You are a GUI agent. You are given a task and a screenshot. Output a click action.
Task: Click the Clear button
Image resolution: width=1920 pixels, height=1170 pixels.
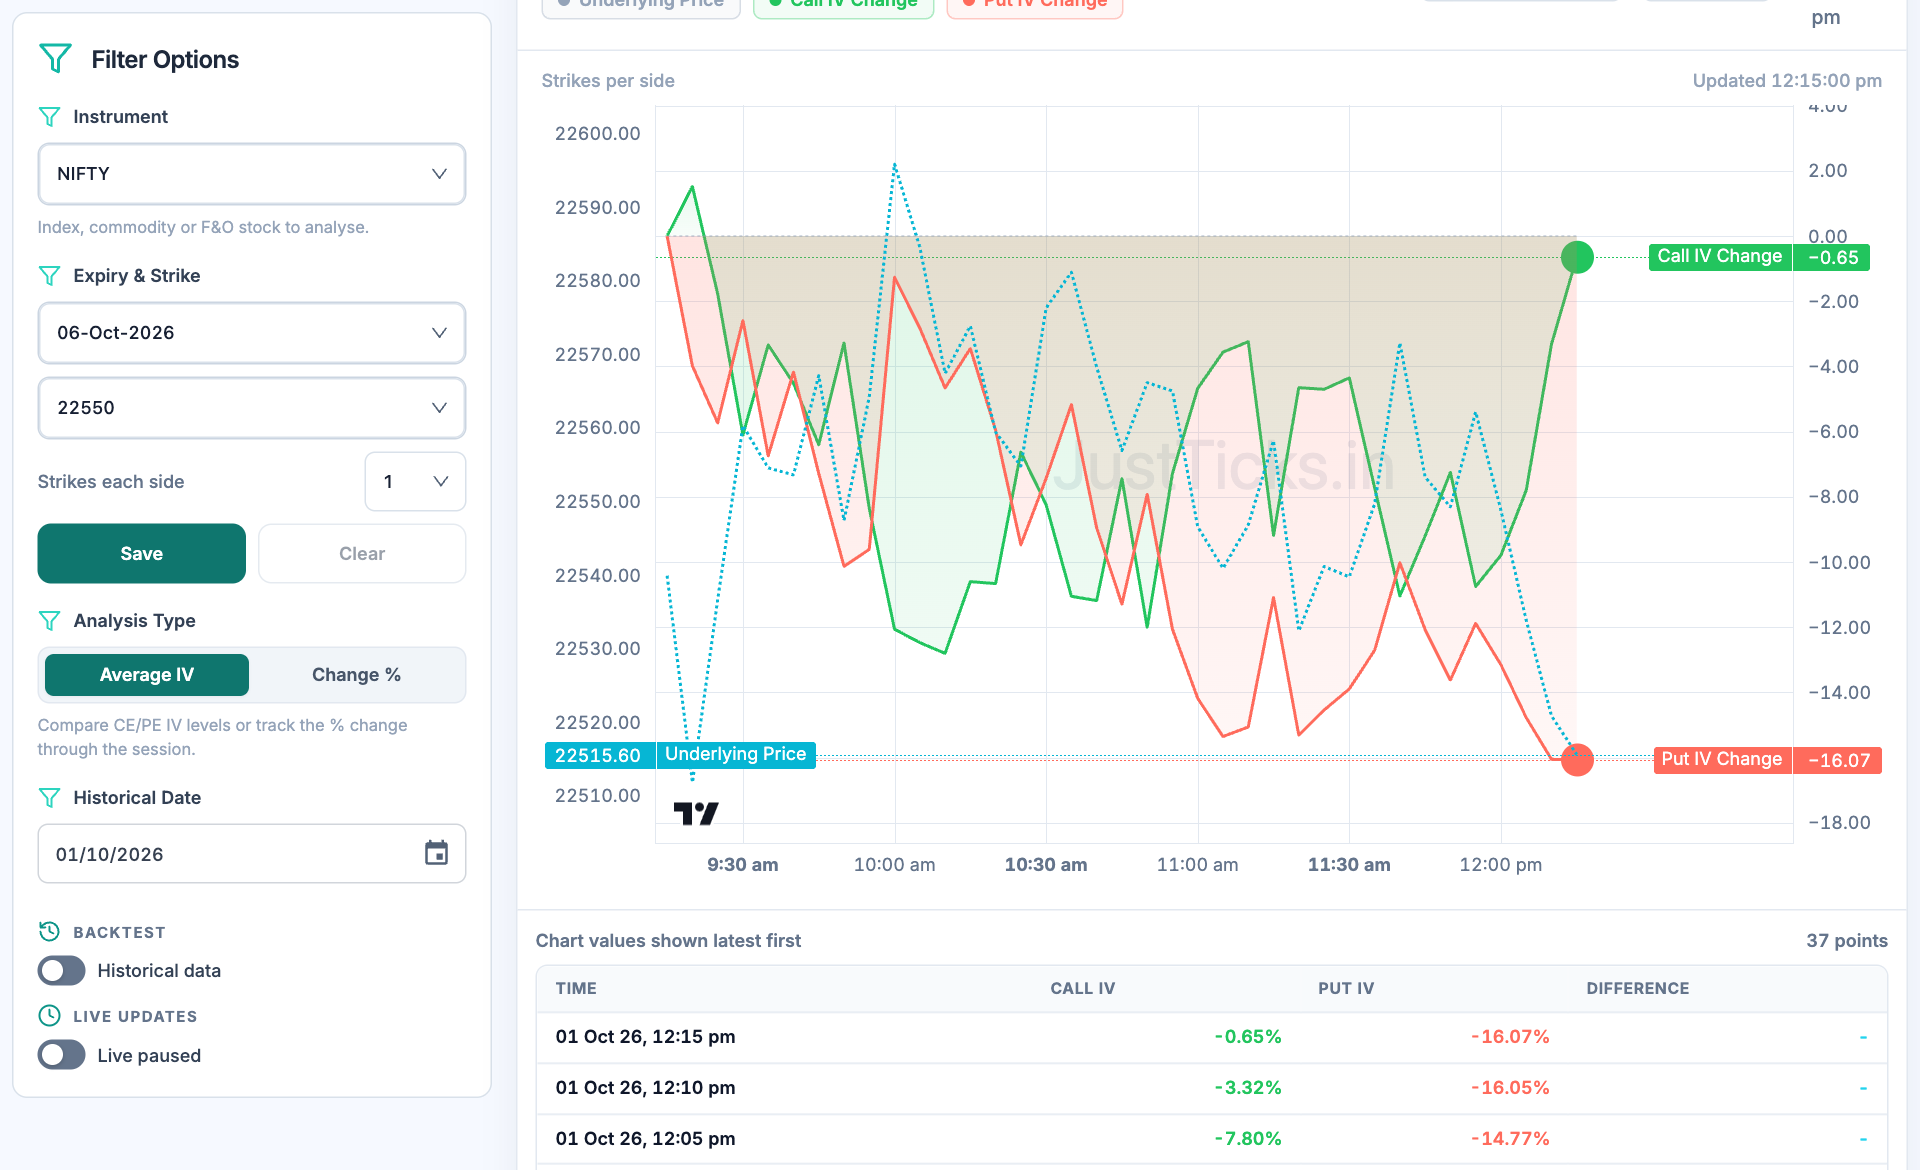click(362, 554)
